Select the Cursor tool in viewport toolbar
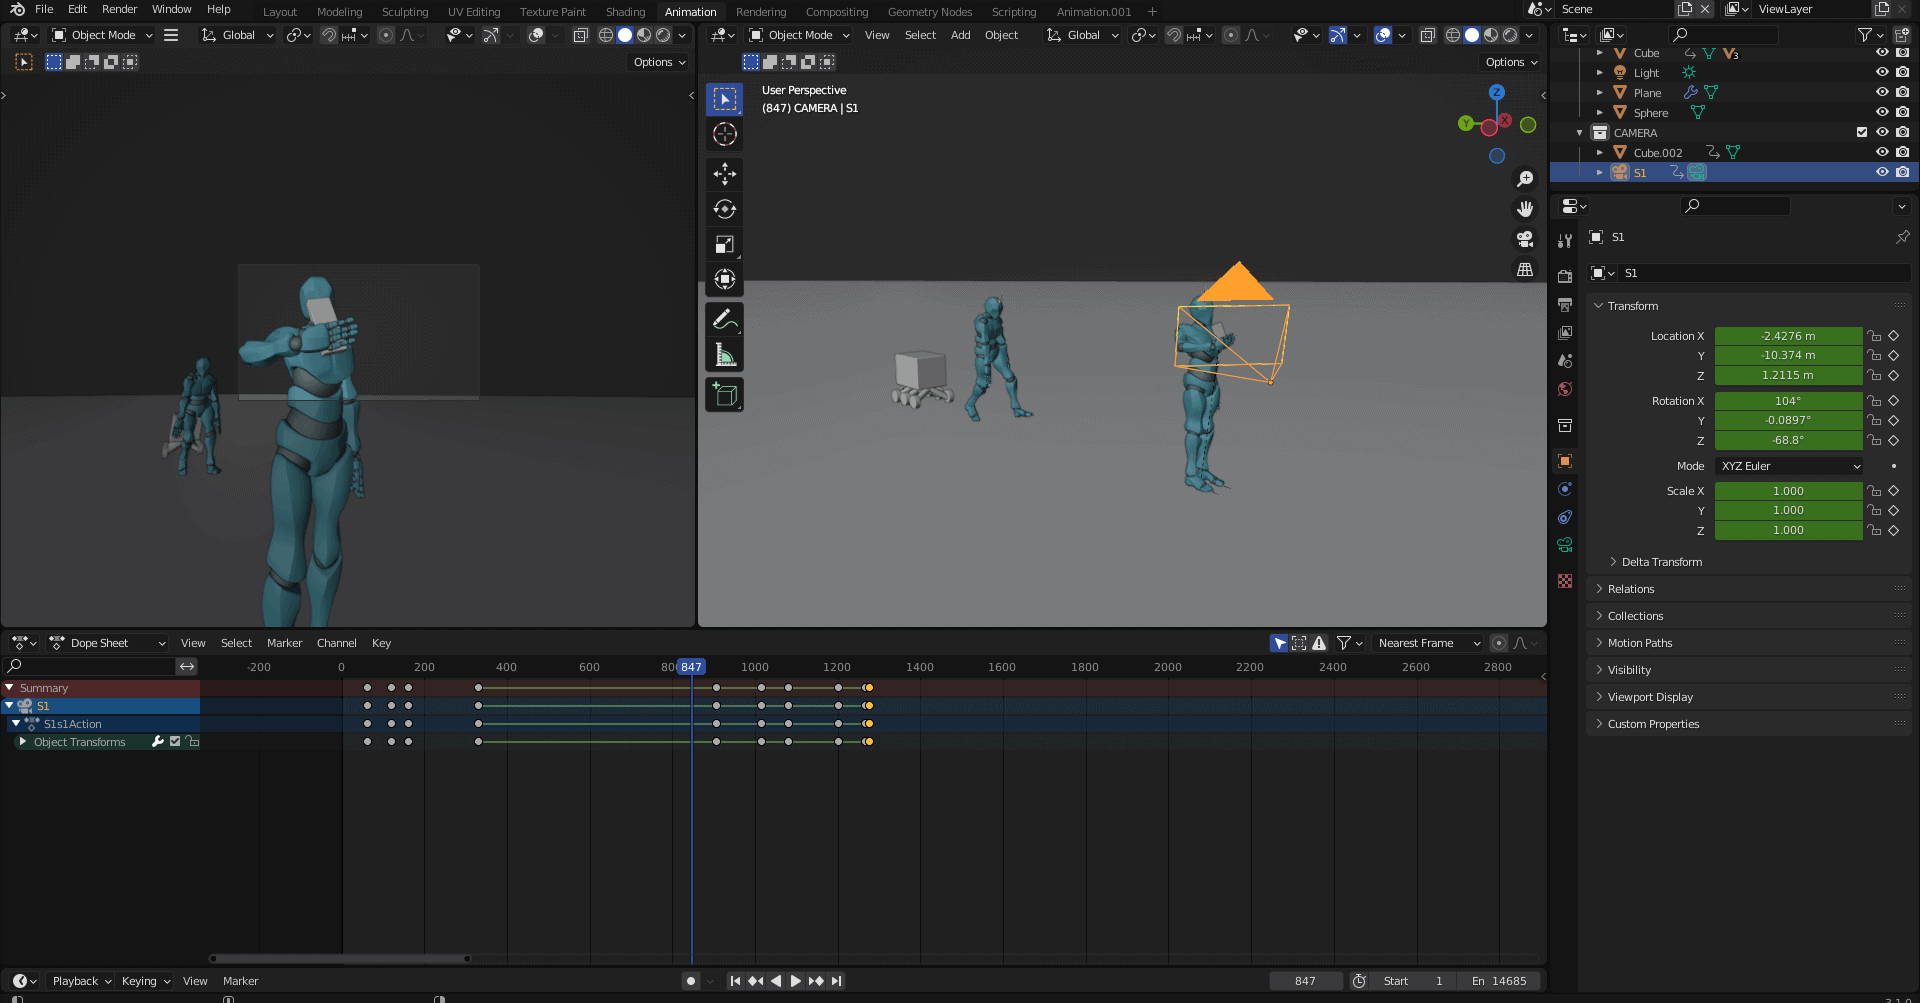Image resolution: width=1920 pixels, height=1003 pixels. coord(725,134)
